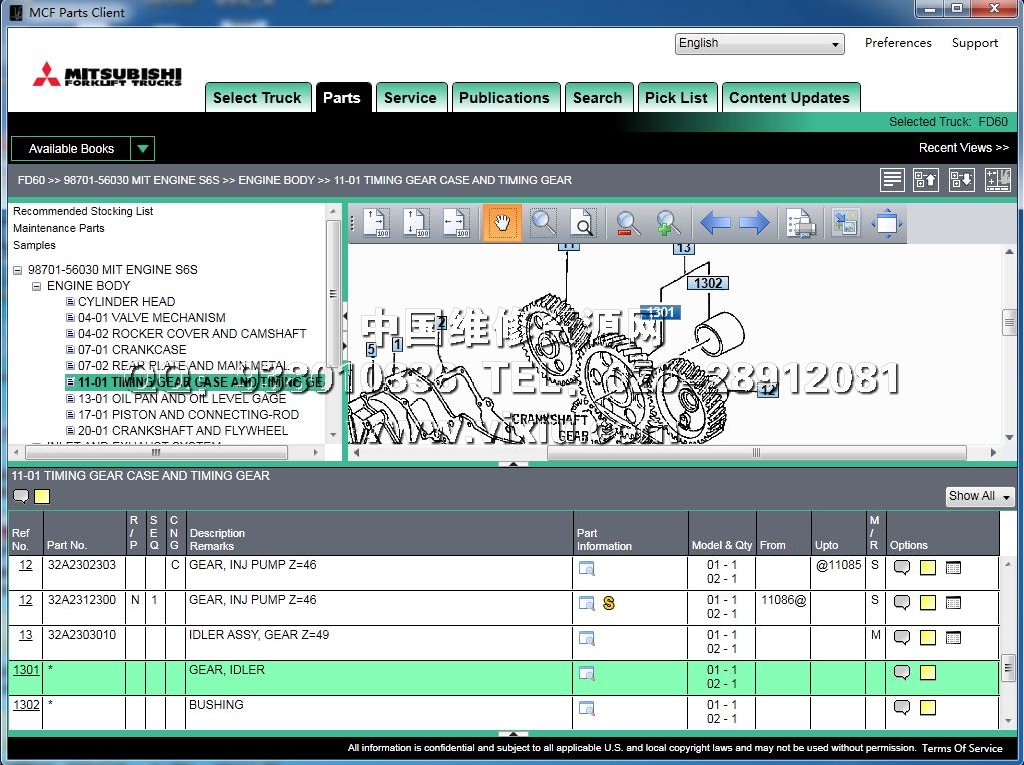Image resolution: width=1024 pixels, height=765 pixels.
Task: Go back with the left blue arrow
Action: point(714,223)
